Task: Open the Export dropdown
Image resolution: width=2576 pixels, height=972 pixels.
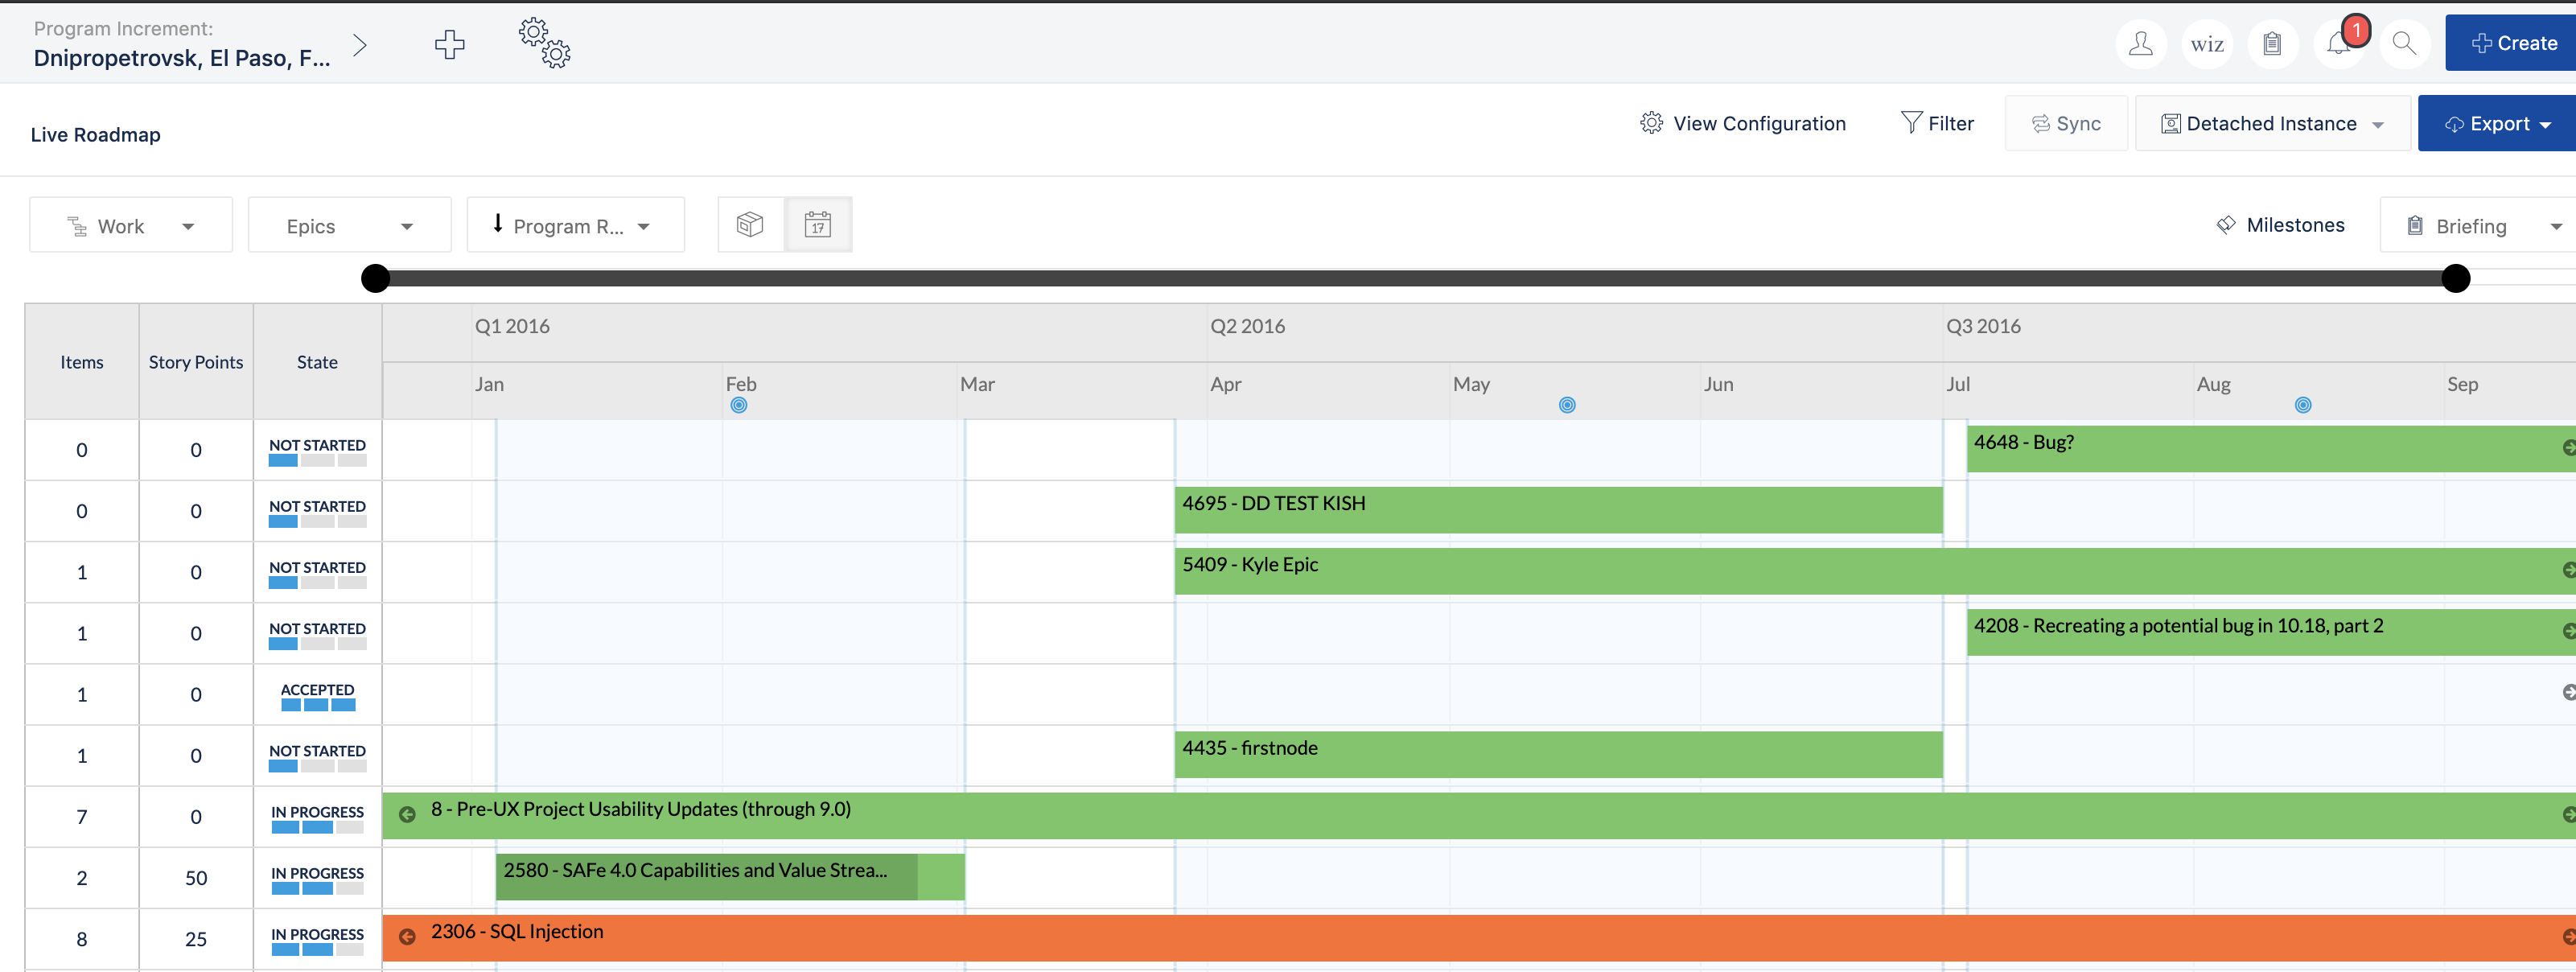Action: (2497, 124)
